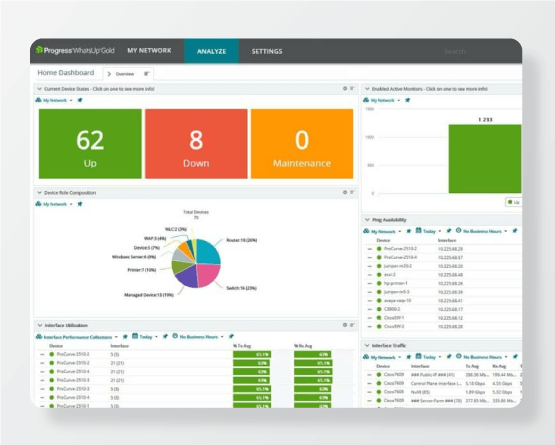
Task: Open No Business Hours dropdown in Interface Traffic
Action: pyautogui.click(x=482, y=357)
